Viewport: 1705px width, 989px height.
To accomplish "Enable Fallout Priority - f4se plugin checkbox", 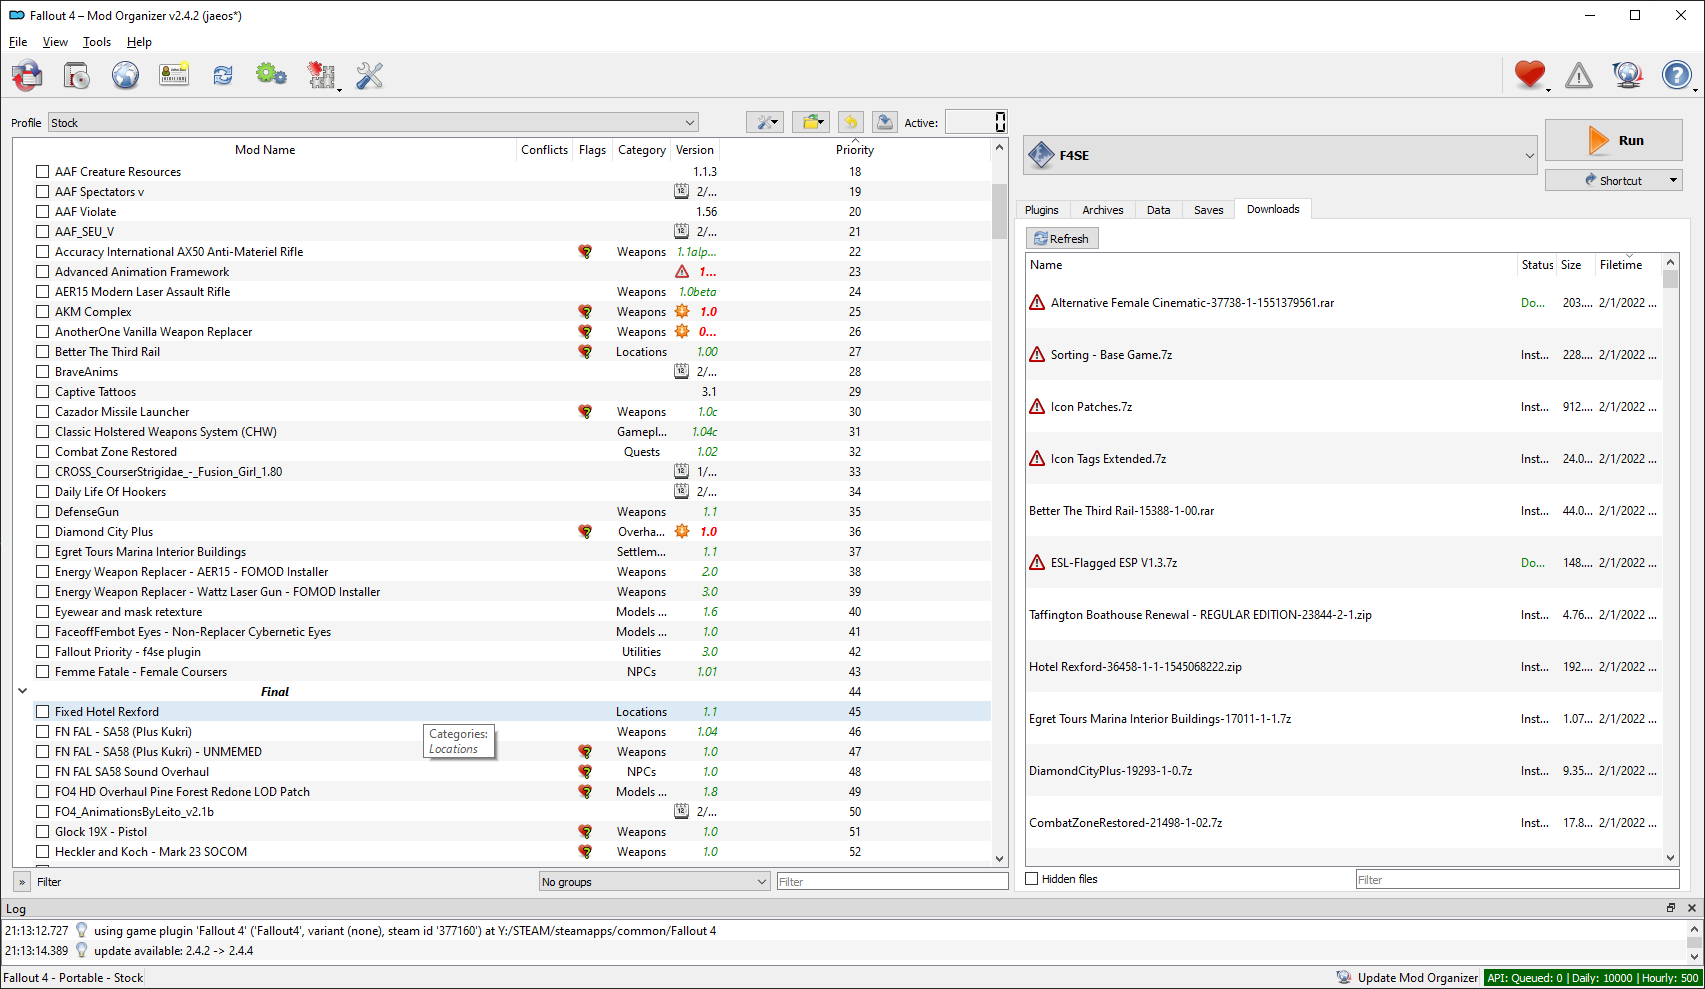I will point(42,652).
